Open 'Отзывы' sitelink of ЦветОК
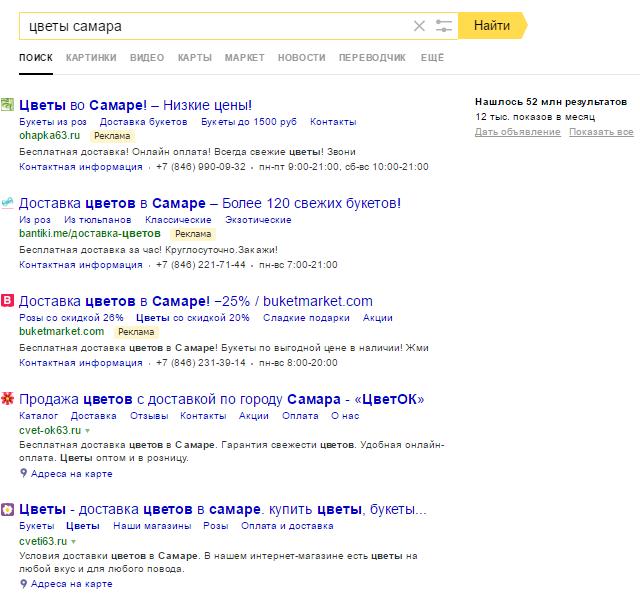Image resolution: width=640 pixels, height=604 pixels. point(149,415)
